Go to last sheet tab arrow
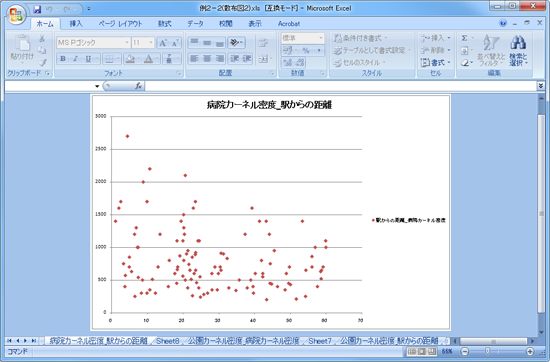This screenshot has width=550, height=362. coord(34,341)
